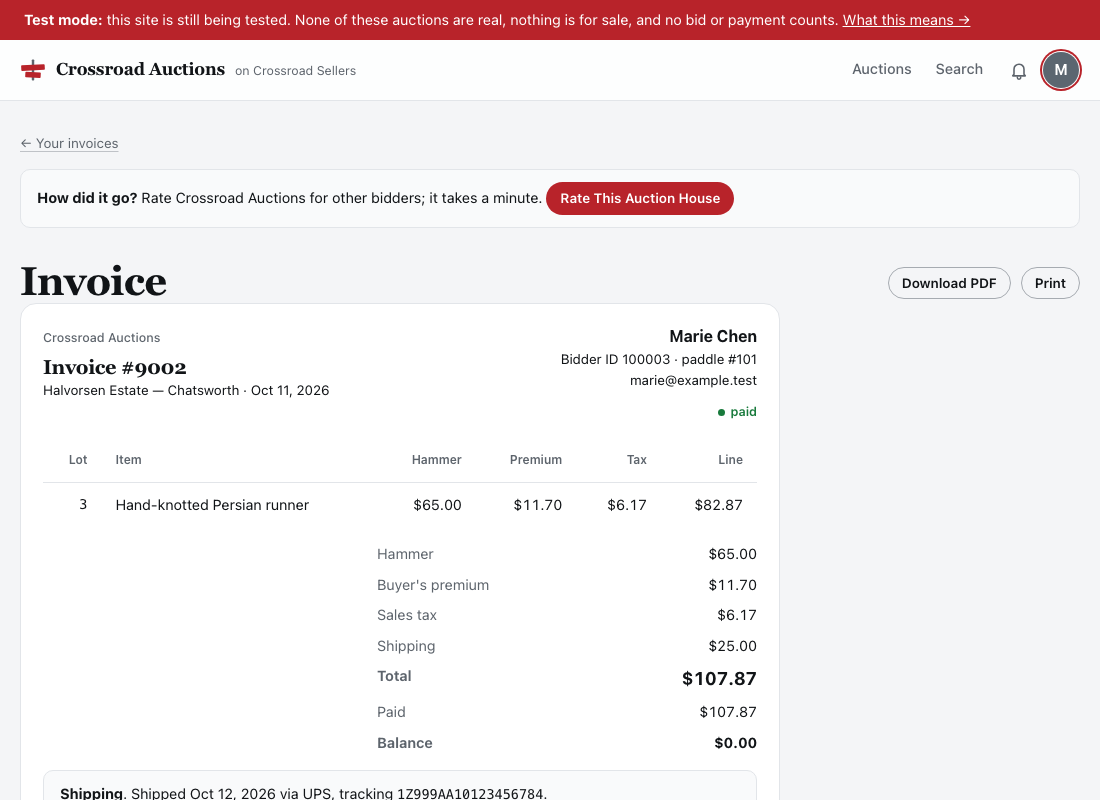
Task: Click the Marie Chen bidder name
Action: 713,337
